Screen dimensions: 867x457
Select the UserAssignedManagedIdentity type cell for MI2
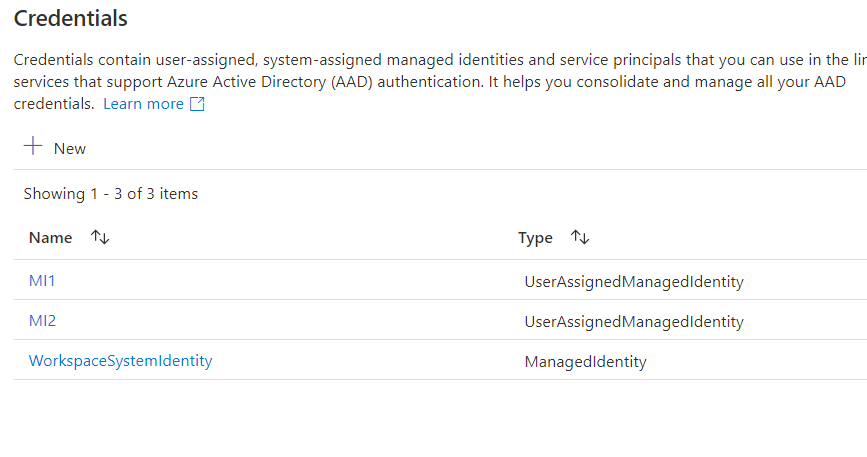click(633, 322)
